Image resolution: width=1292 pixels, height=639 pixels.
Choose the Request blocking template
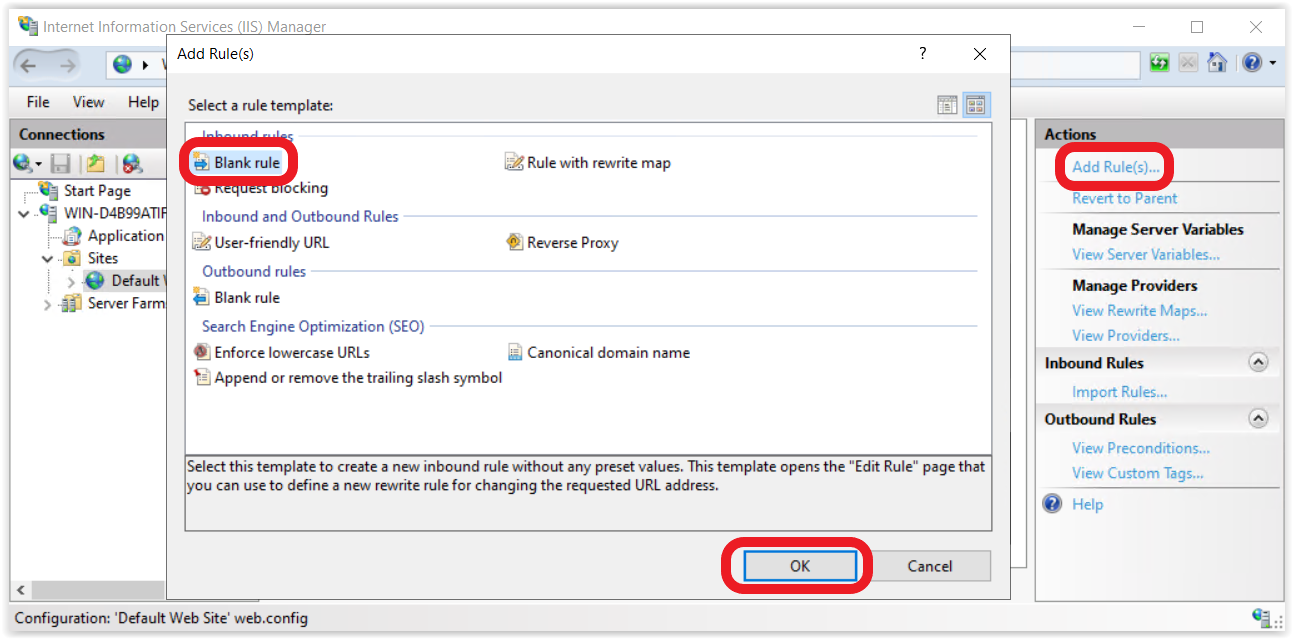pyautogui.click(x=260, y=188)
